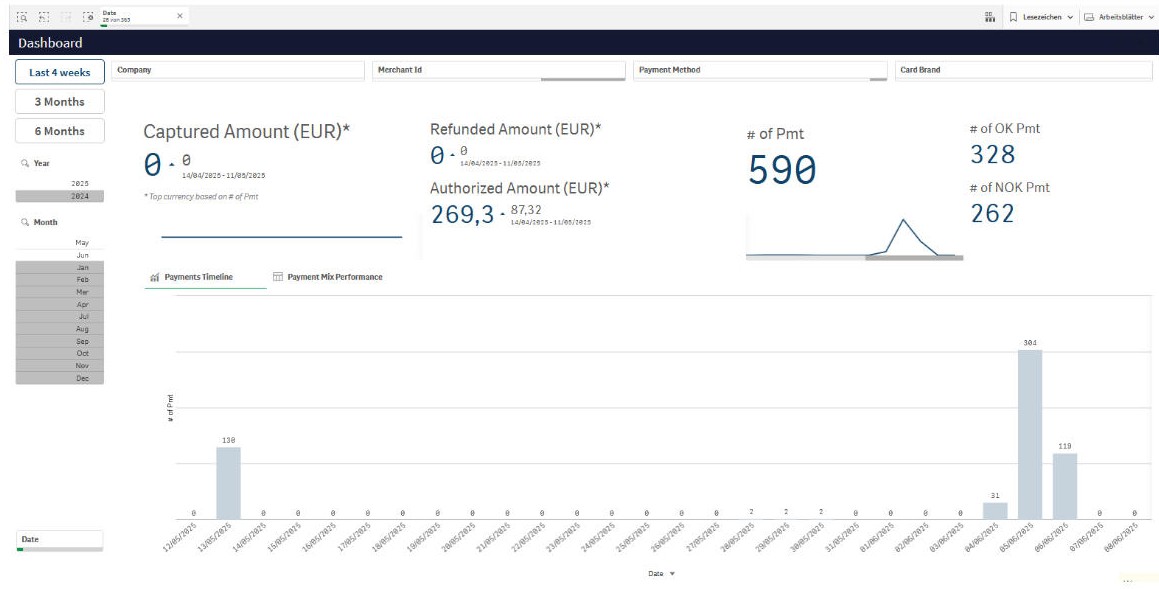Screen dimensions: 1159x589
Task: Open the smart search selection tool
Action: pos(22,17)
